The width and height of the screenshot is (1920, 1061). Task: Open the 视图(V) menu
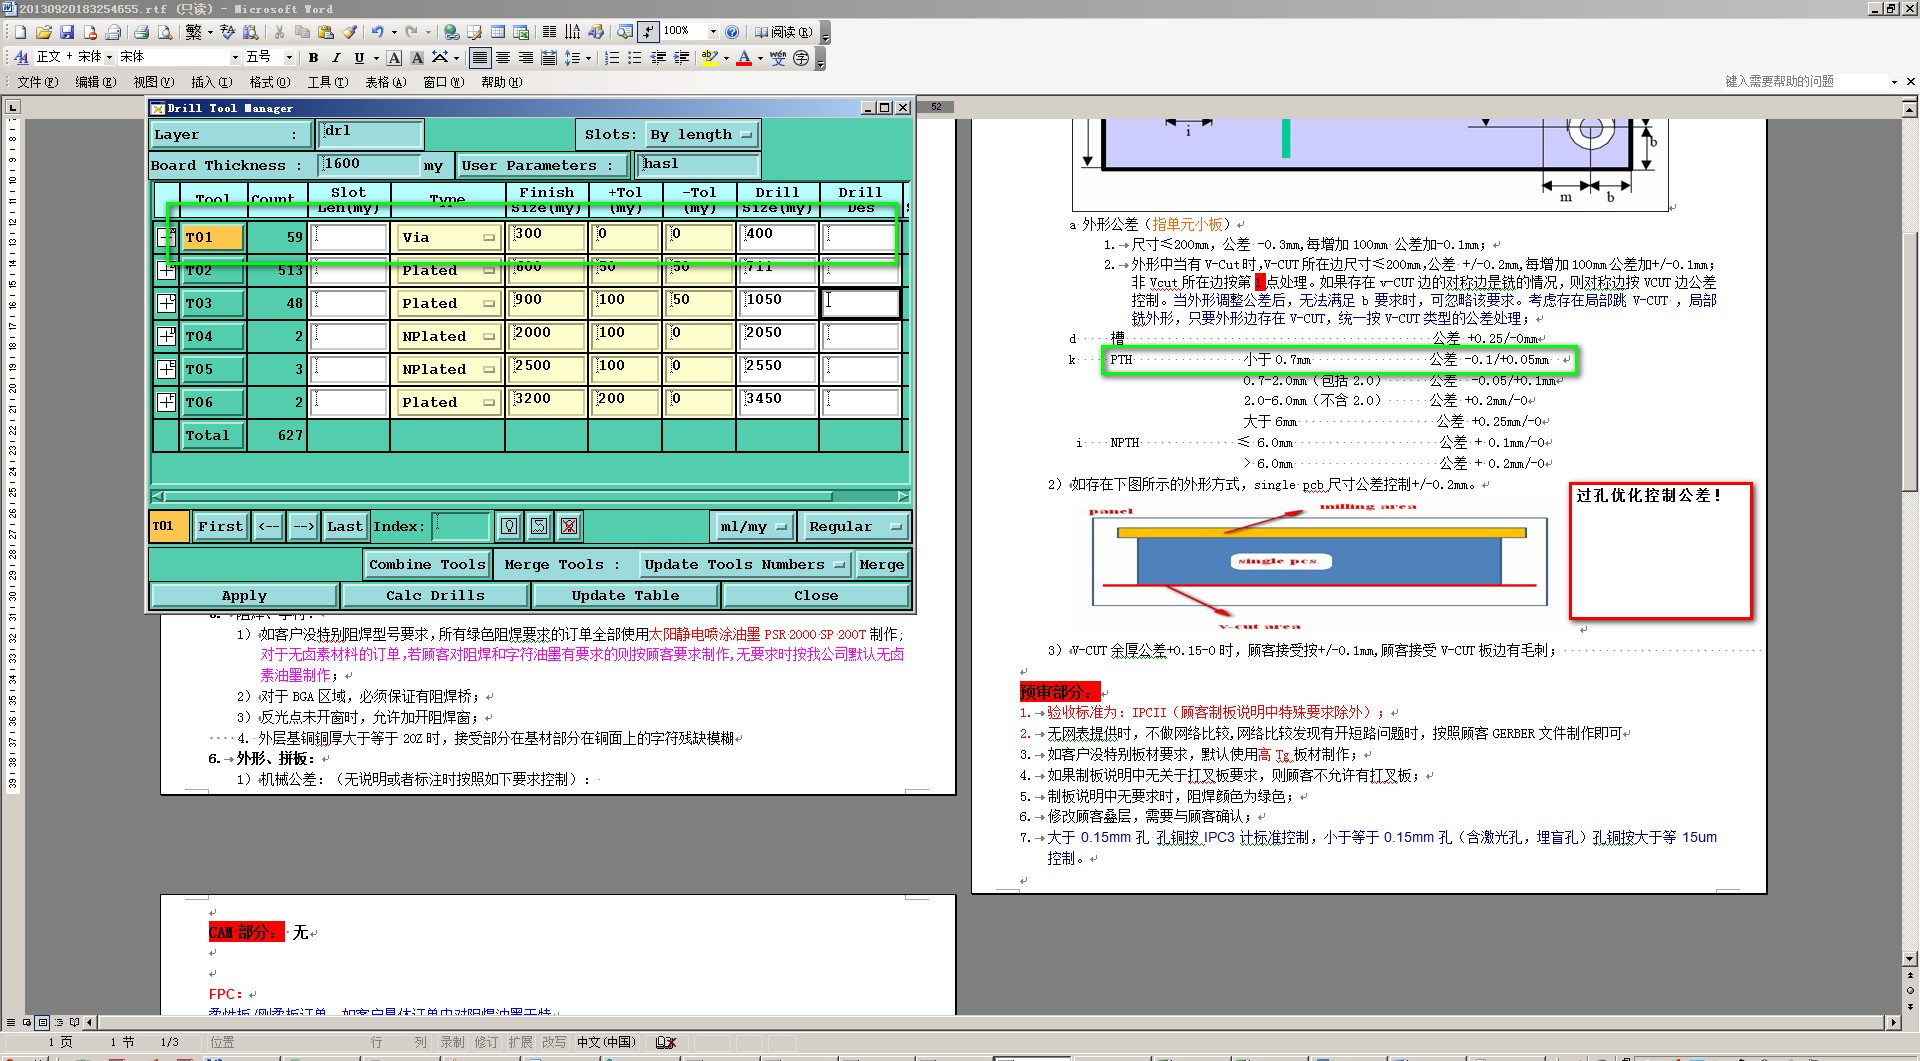tap(154, 82)
